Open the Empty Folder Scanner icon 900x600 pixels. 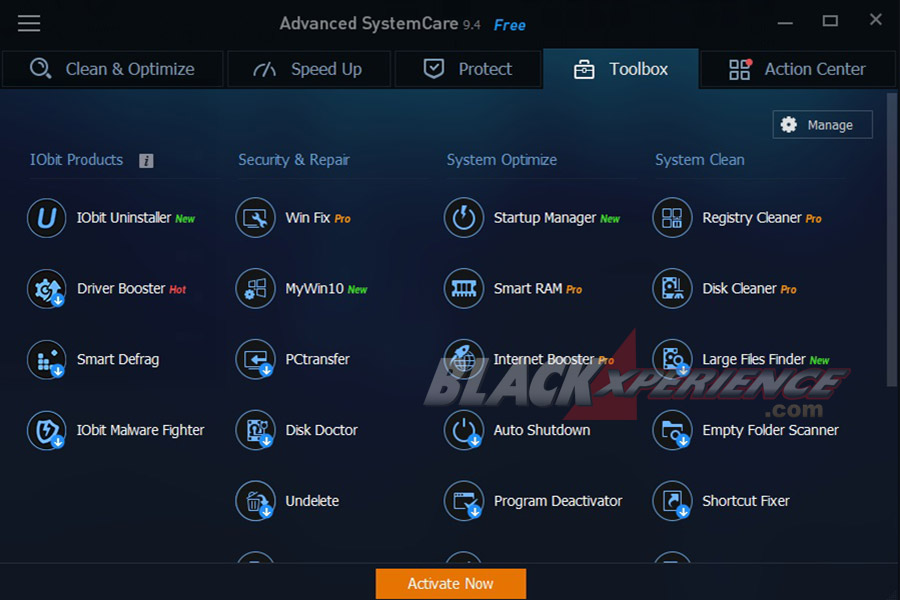click(672, 430)
